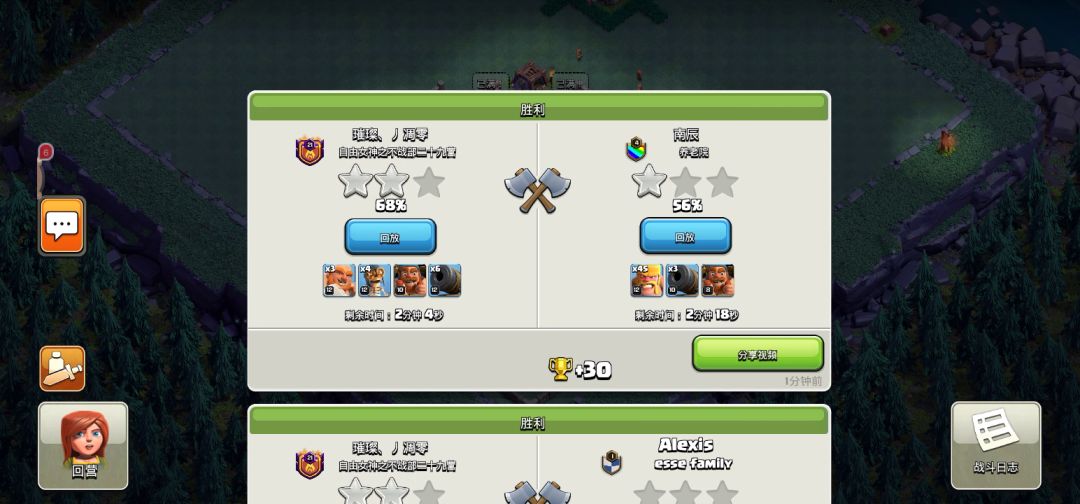The height and width of the screenshot is (504, 1080).
Task: Open Alexis player profile in second log
Action: pyautogui.click(x=685, y=445)
